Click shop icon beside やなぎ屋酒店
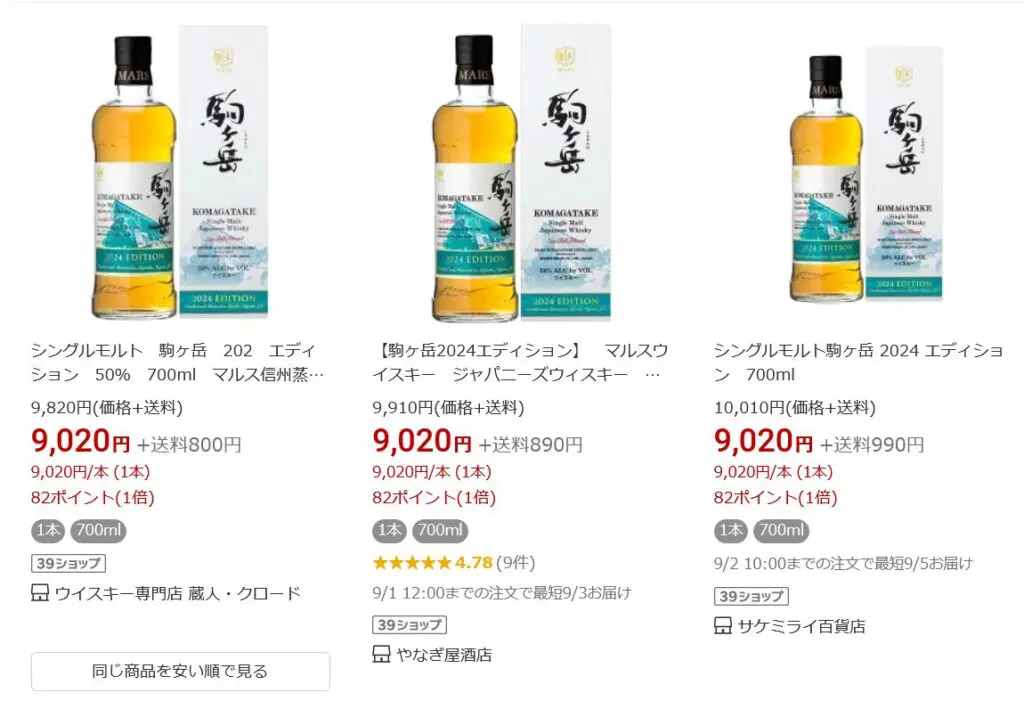The width and height of the screenshot is (1024, 709). [x=381, y=654]
